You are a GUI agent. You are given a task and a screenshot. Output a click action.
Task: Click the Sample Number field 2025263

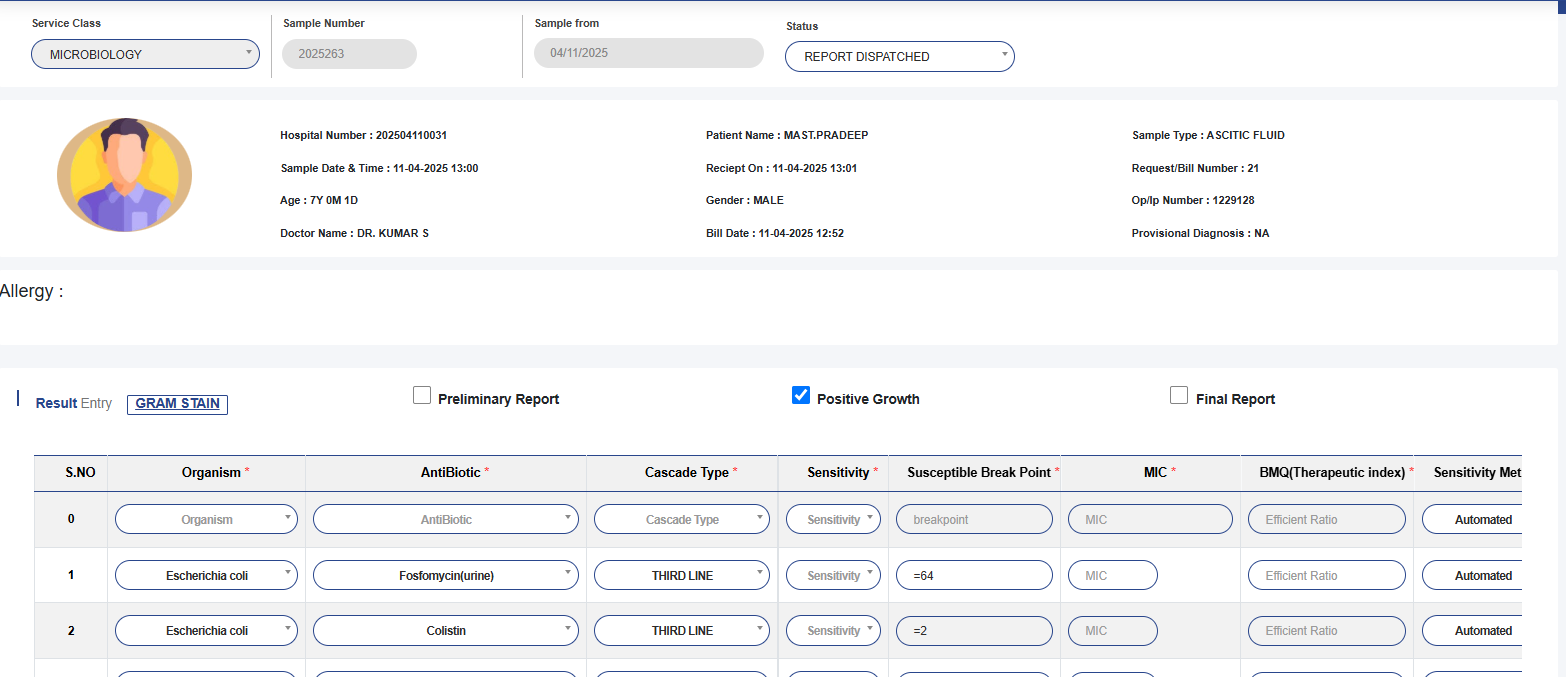[x=349, y=54]
